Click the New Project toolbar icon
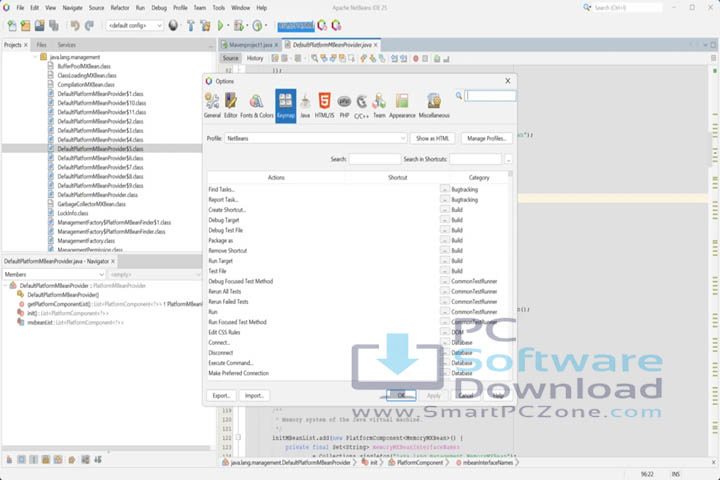This screenshot has width=720, height=480. coord(26,26)
